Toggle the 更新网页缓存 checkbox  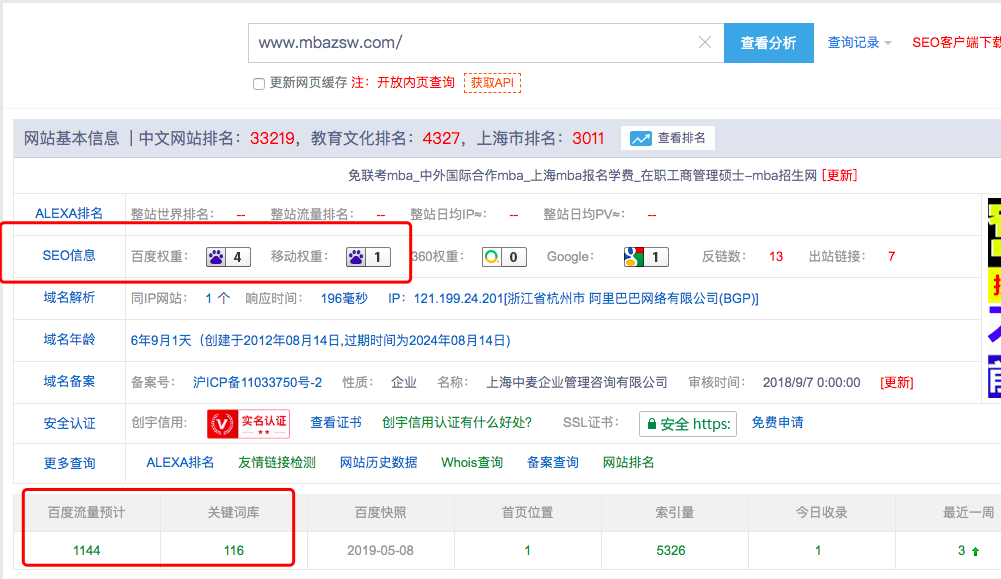[259, 84]
